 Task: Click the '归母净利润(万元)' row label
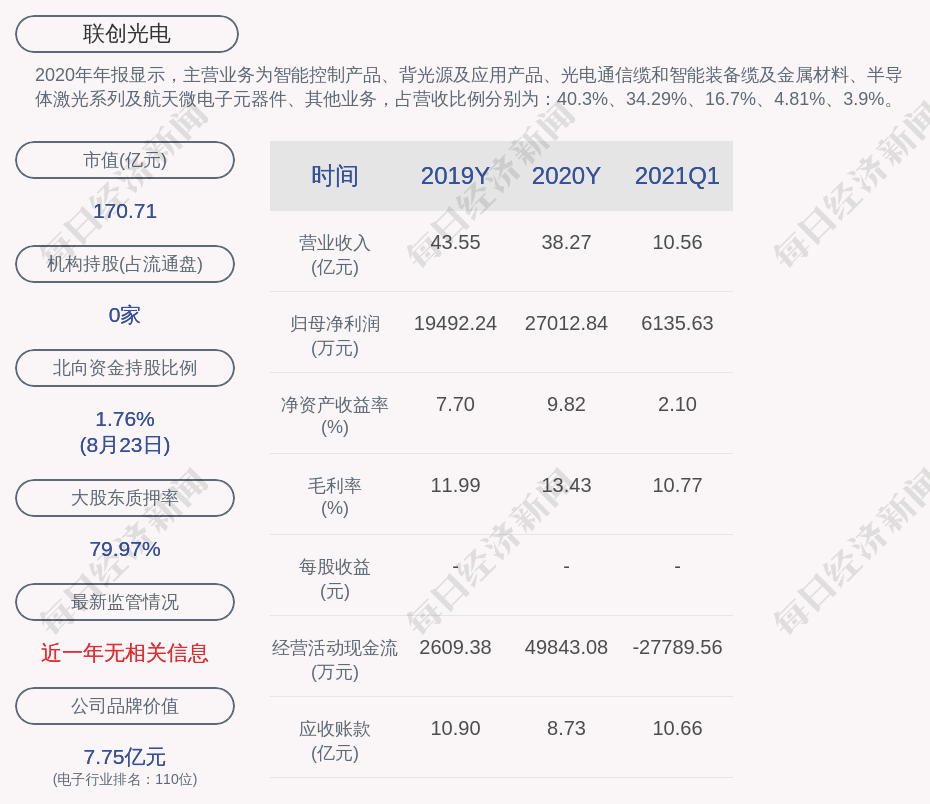click(335, 336)
